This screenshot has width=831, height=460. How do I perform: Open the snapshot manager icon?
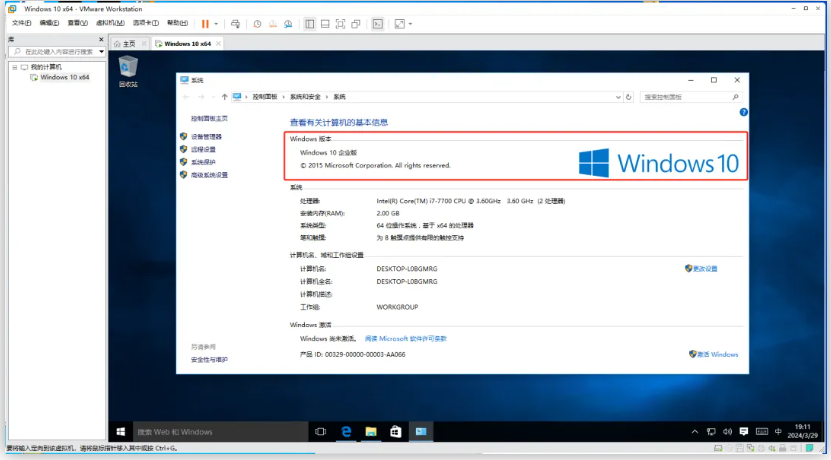tap(288, 24)
